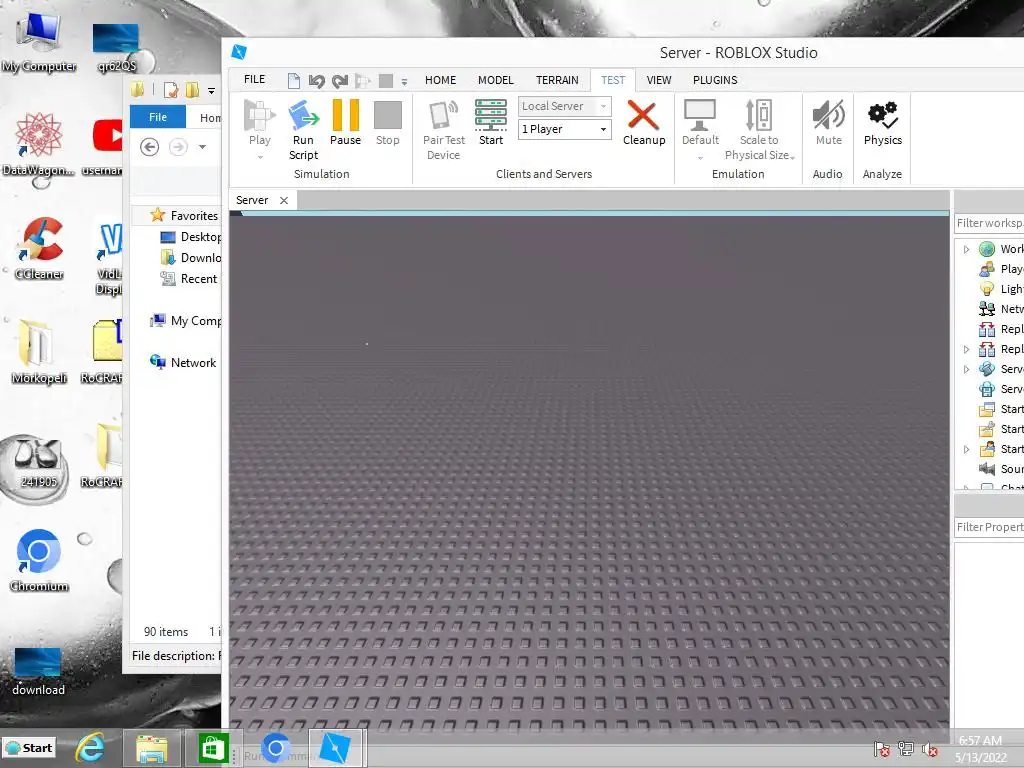Switch to the VIEW ribbon tab
Screen dimensions: 1024x768
point(659,80)
